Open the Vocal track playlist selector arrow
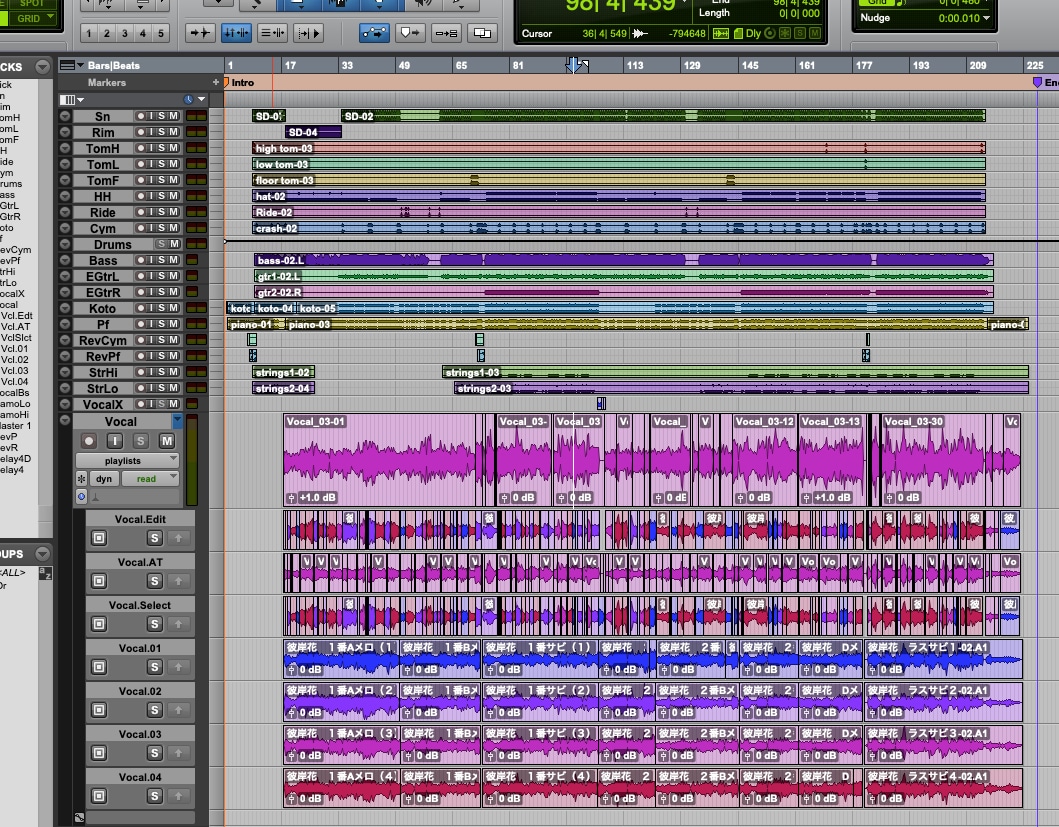Image resolution: width=1059 pixels, height=827 pixels. click(177, 421)
